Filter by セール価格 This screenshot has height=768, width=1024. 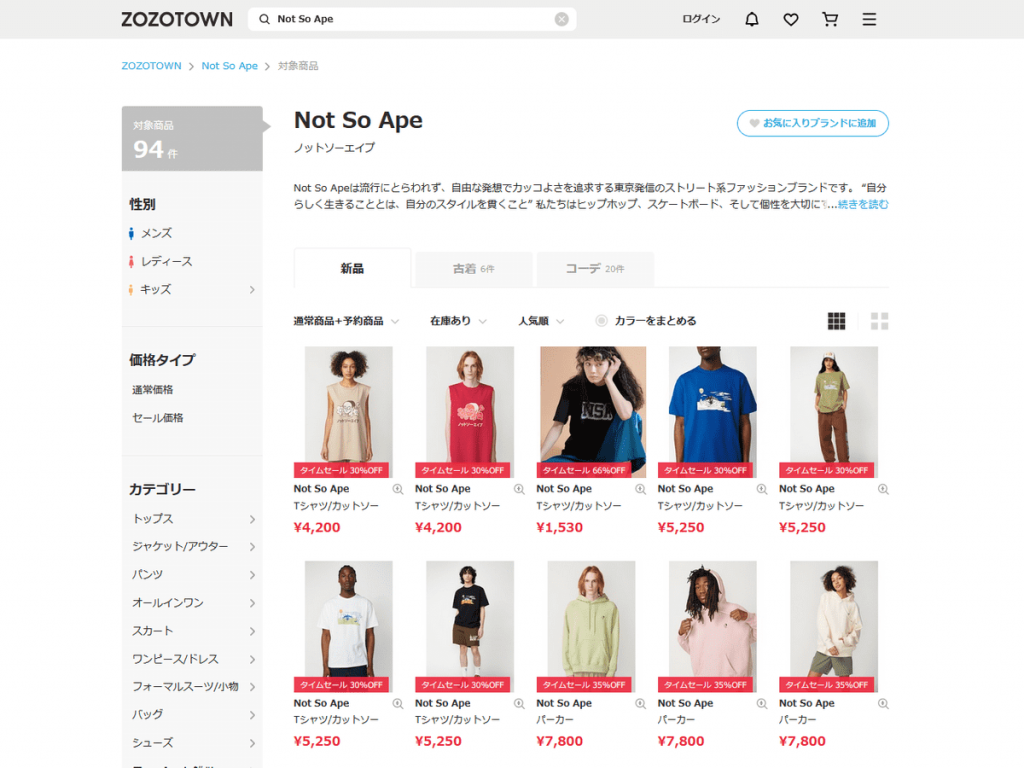coord(157,418)
